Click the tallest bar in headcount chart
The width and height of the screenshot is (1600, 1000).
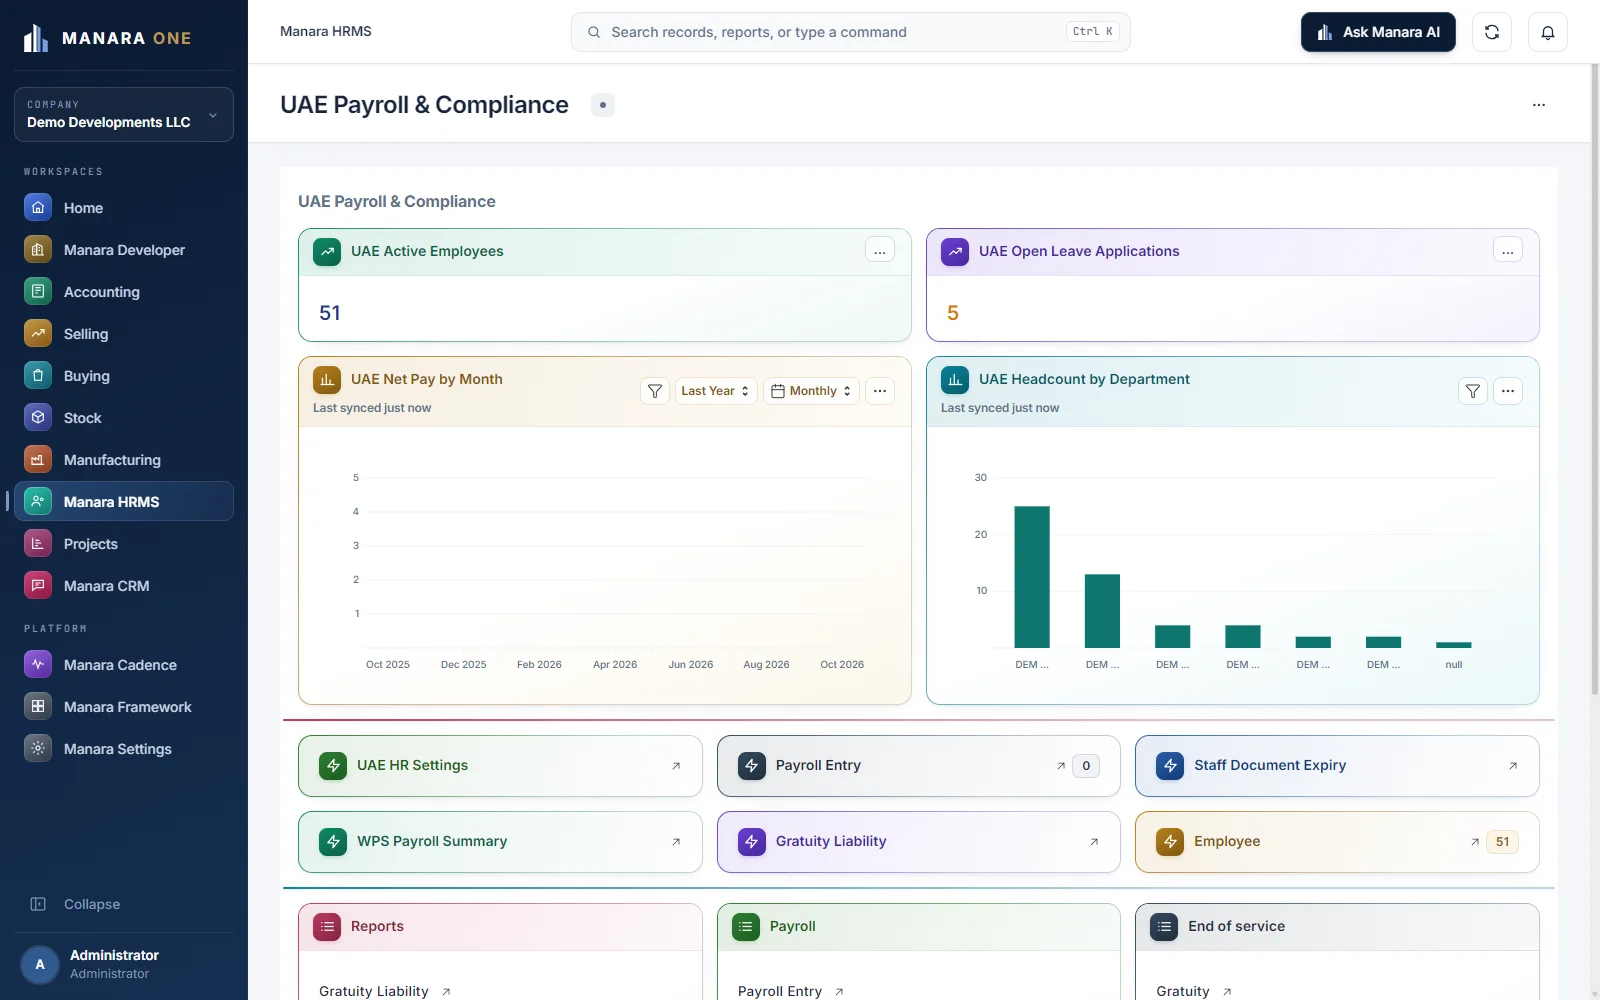click(x=1032, y=577)
